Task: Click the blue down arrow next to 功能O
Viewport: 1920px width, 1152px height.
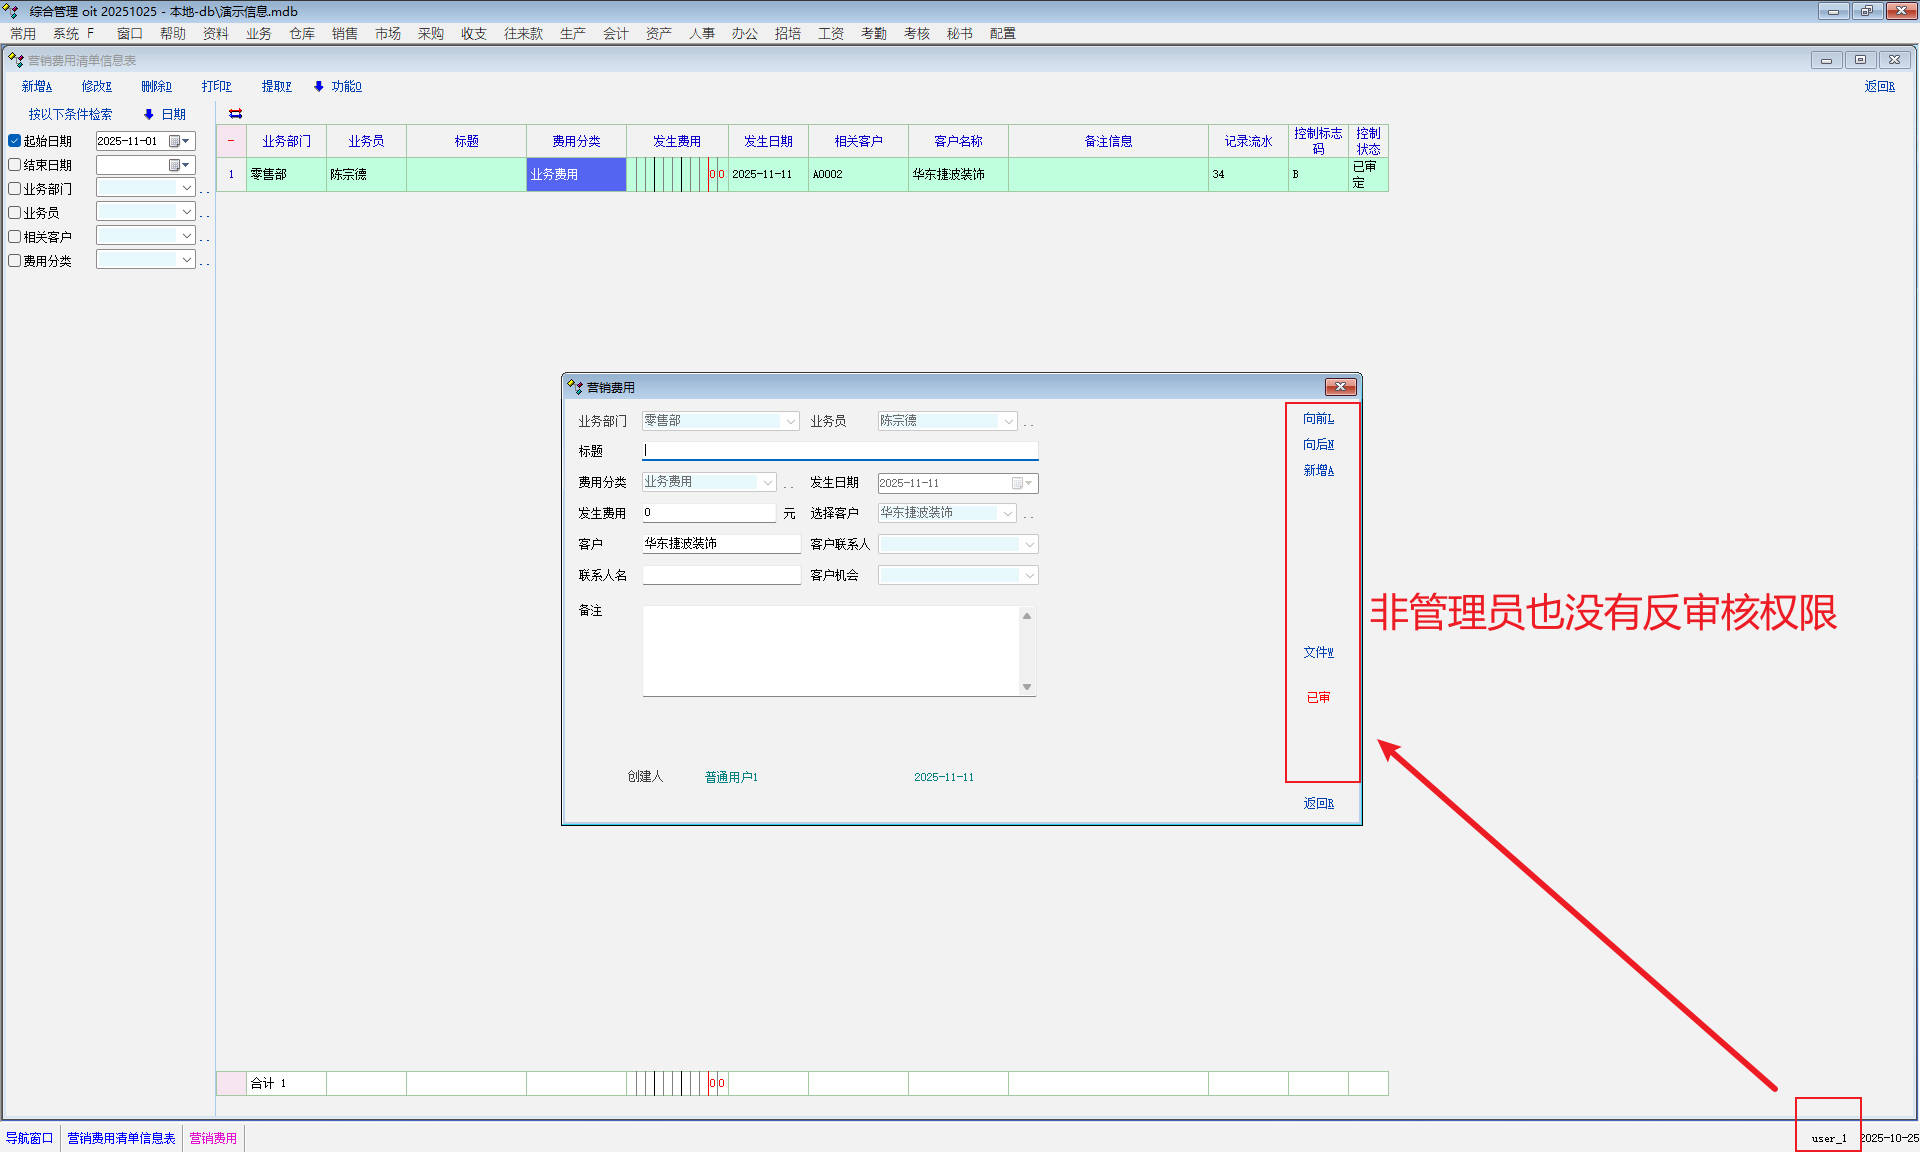Action: (x=319, y=87)
